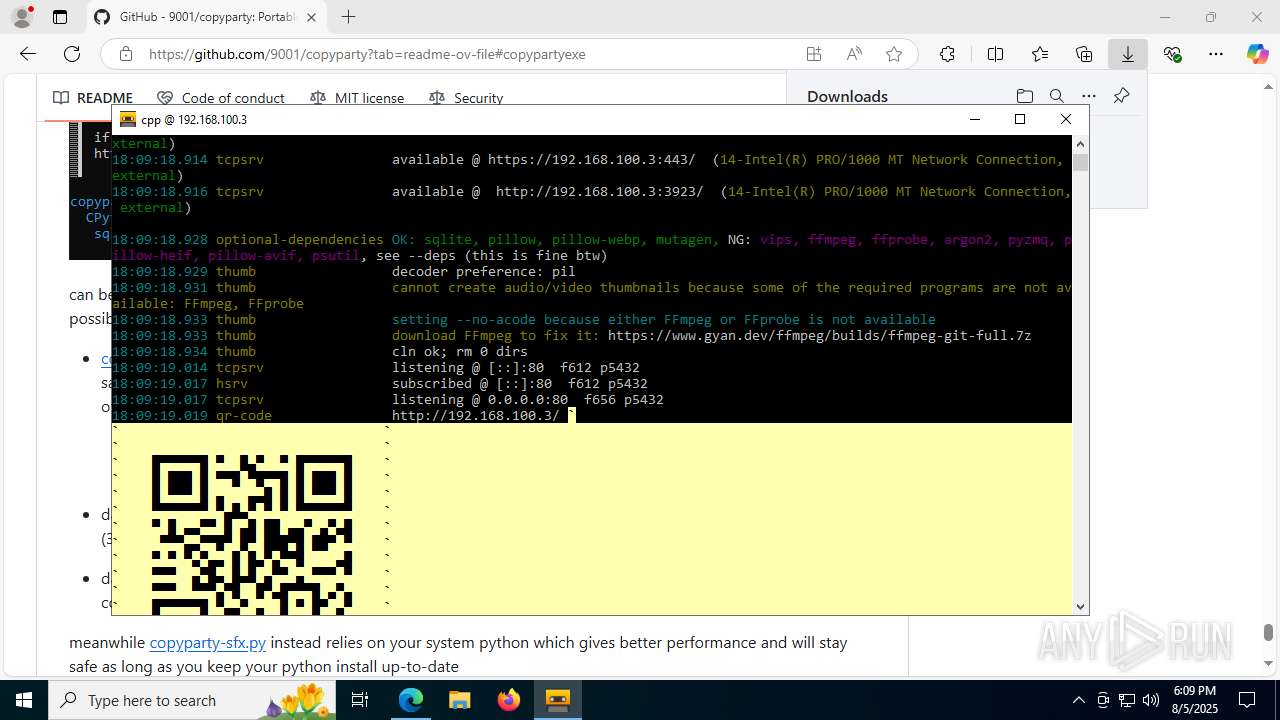This screenshot has width=1280, height=720.
Task: Go back in Edge browser
Action: pyautogui.click(x=28, y=54)
